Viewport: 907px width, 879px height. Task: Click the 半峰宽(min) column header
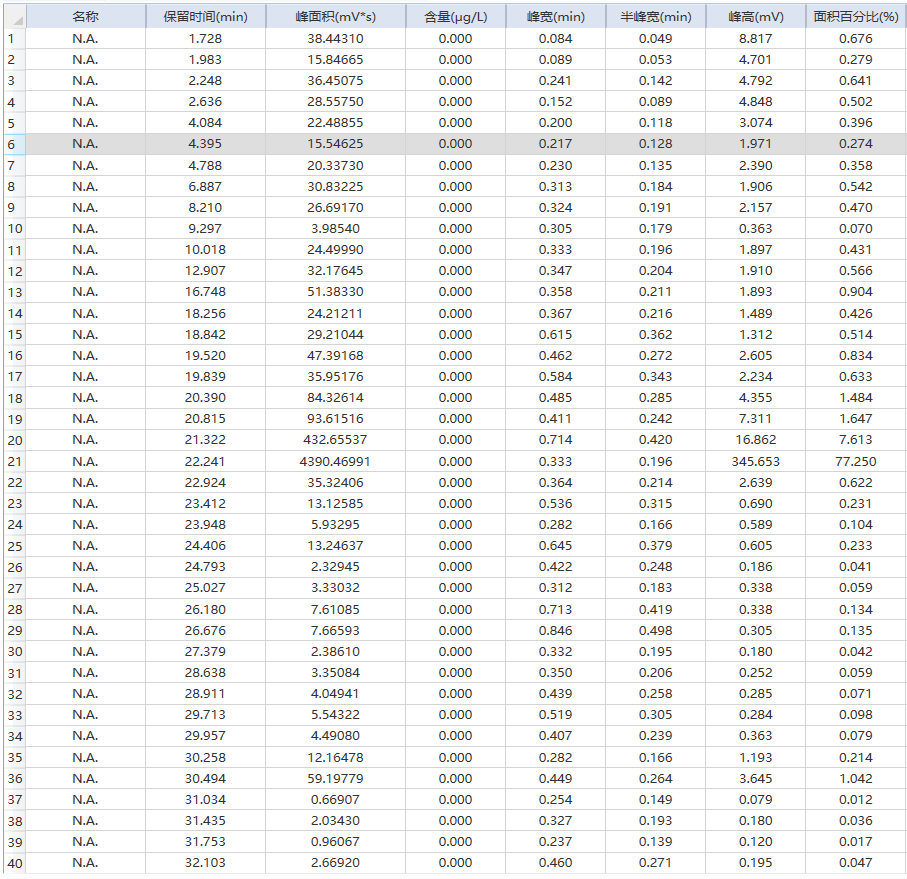[x=655, y=17]
